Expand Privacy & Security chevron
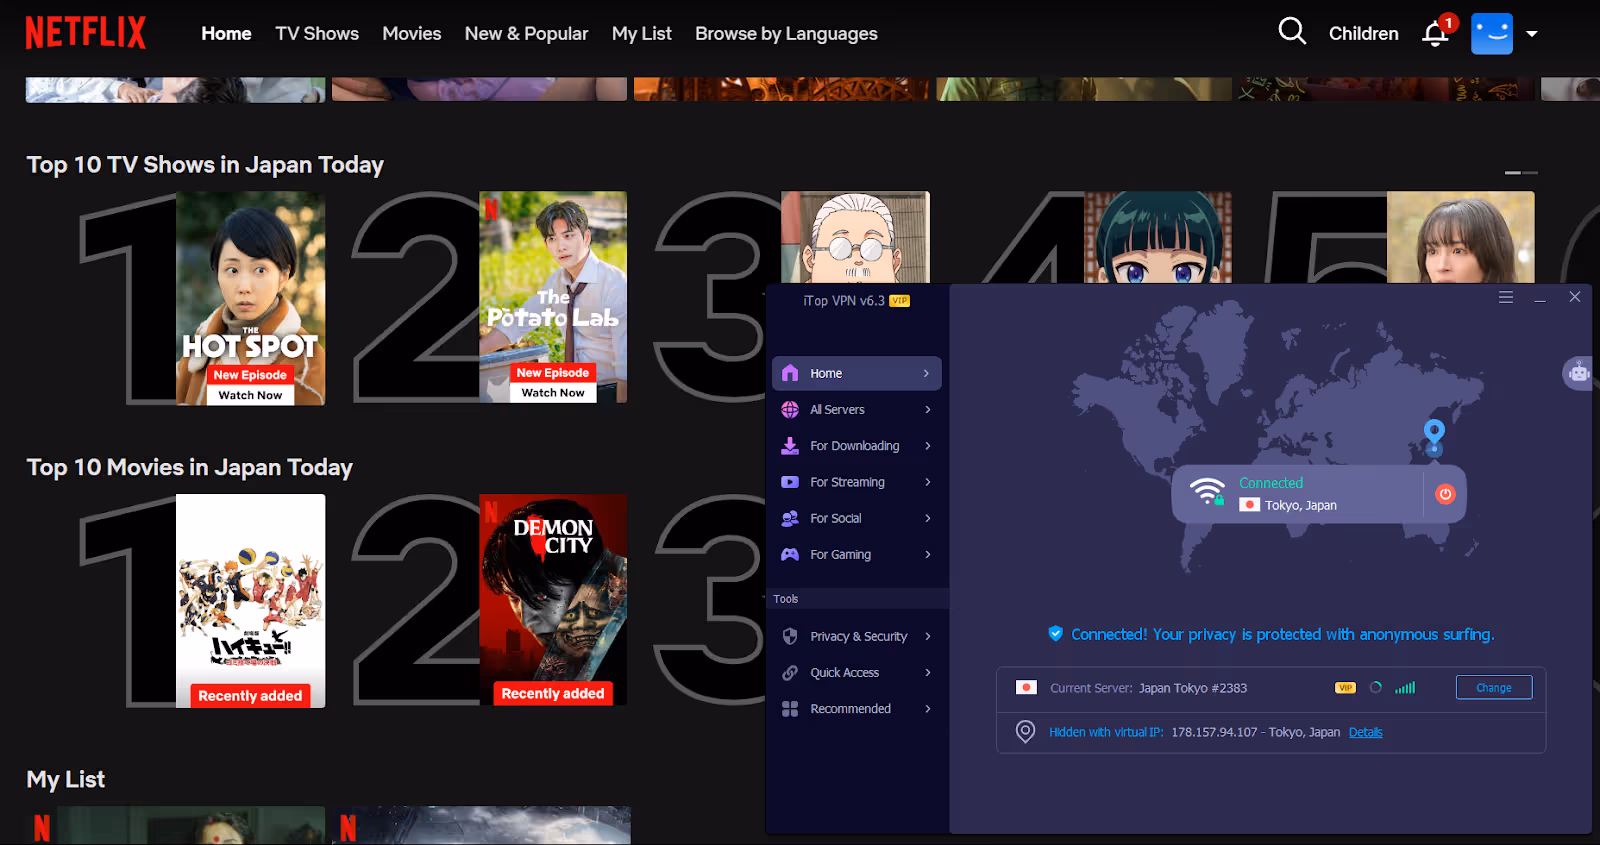This screenshot has width=1600, height=845. tap(928, 636)
